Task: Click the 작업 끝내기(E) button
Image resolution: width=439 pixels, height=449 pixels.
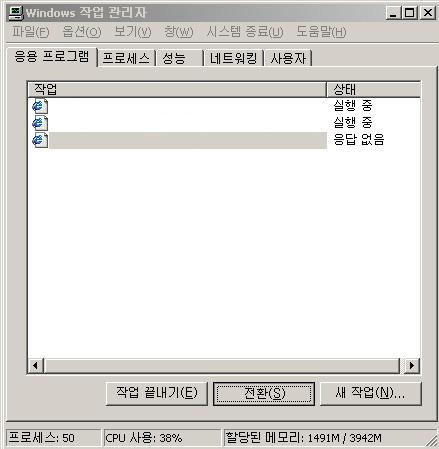Action: pos(157,394)
